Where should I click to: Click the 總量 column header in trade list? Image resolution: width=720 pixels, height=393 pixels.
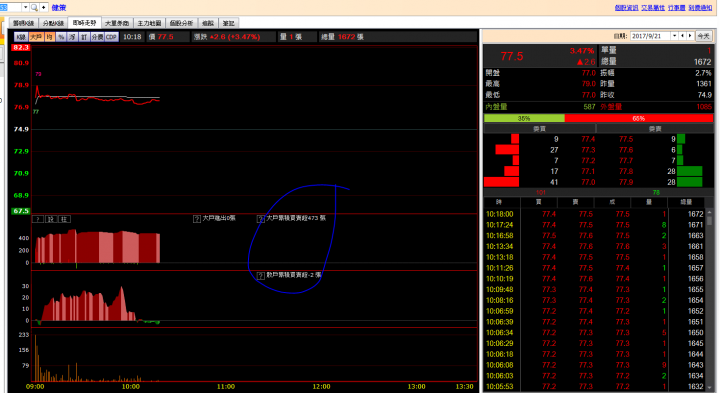(686, 202)
